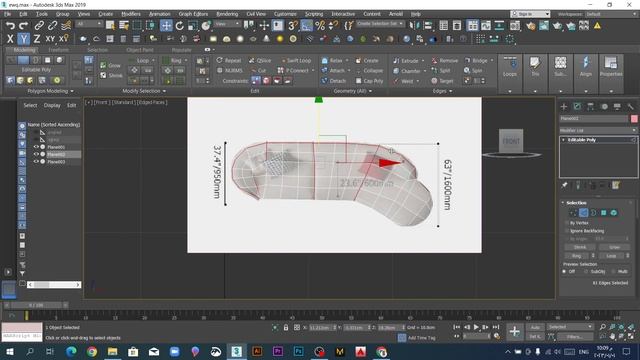Enable the By Vertex checkbox
The height and width of the screenshot is (360, 640).
(567, 223)
